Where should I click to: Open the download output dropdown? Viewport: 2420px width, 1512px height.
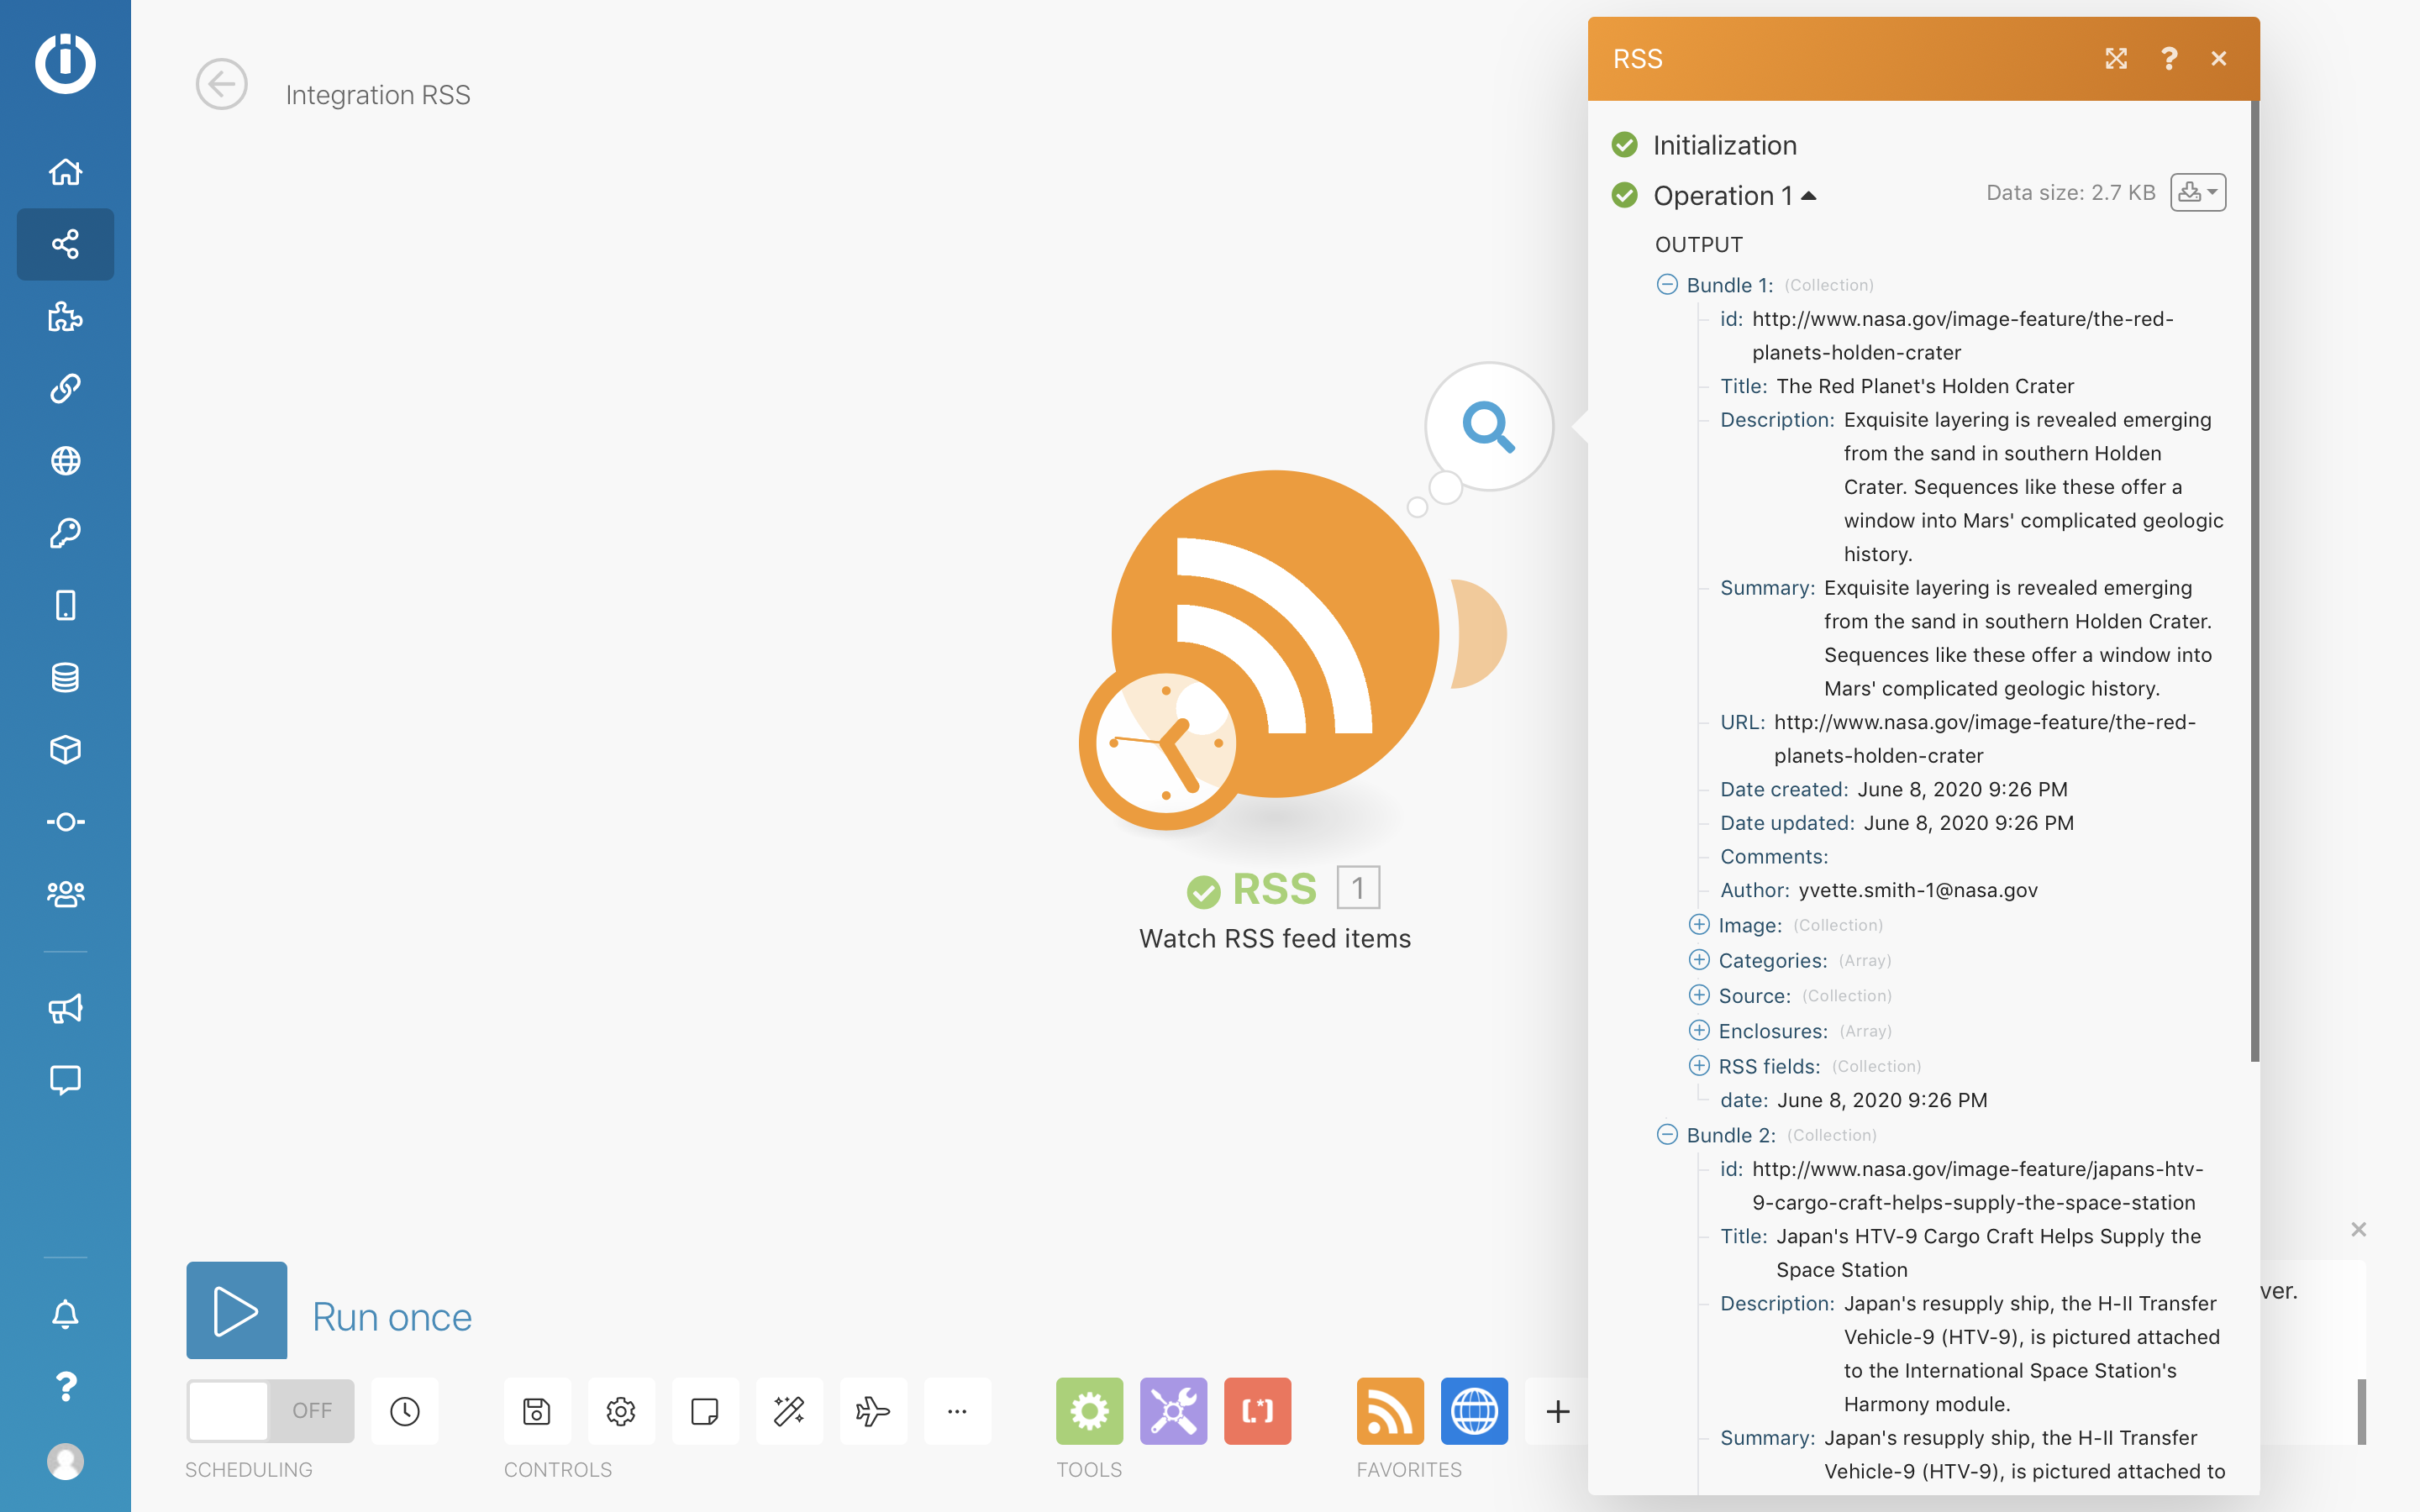pyautogui.click(x=2198, y=192)
